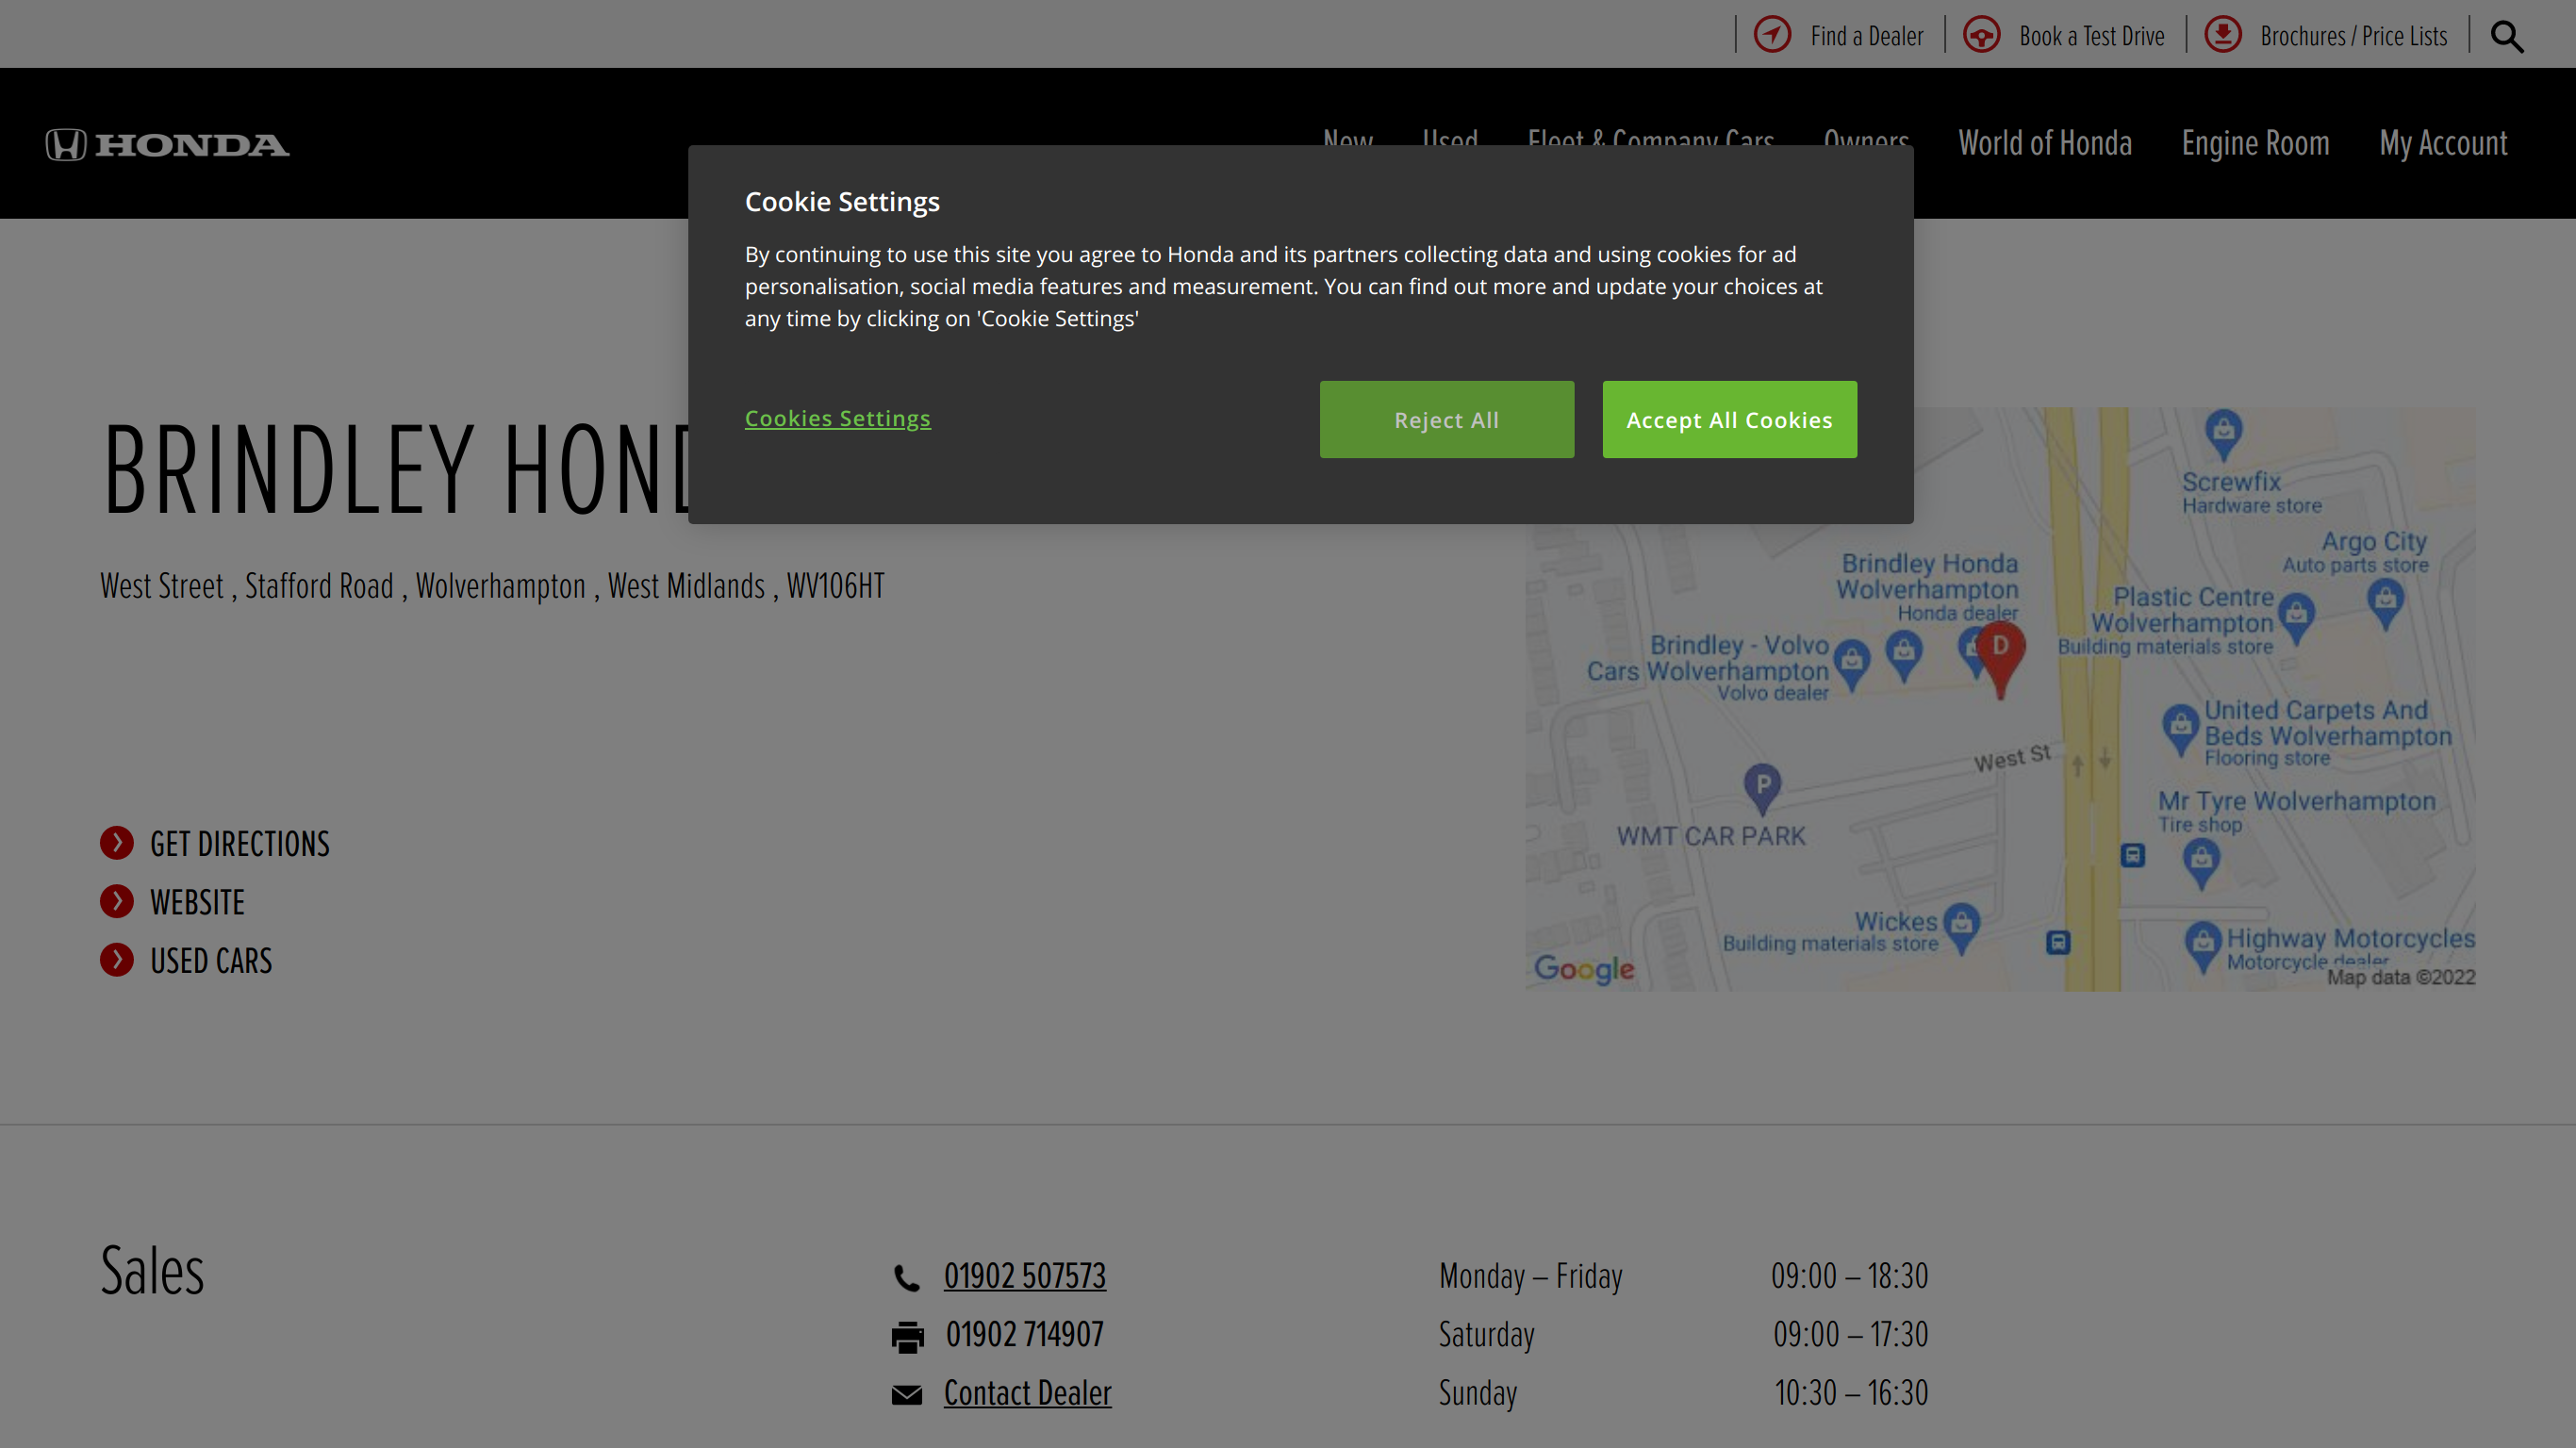Click the red arrow icon beside Used Cars

(117, 960)
